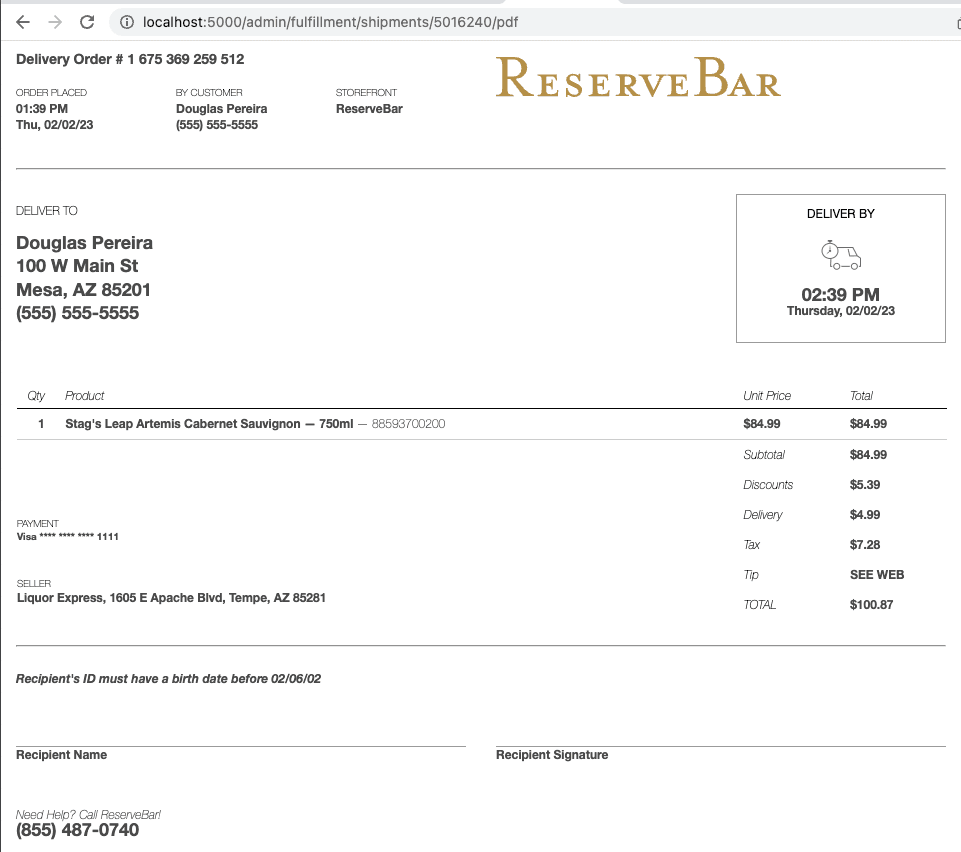This screenshot has width=961, height=852.
Task: Select order placed time 01:39 PM
Action: click(x=42, y=108)
